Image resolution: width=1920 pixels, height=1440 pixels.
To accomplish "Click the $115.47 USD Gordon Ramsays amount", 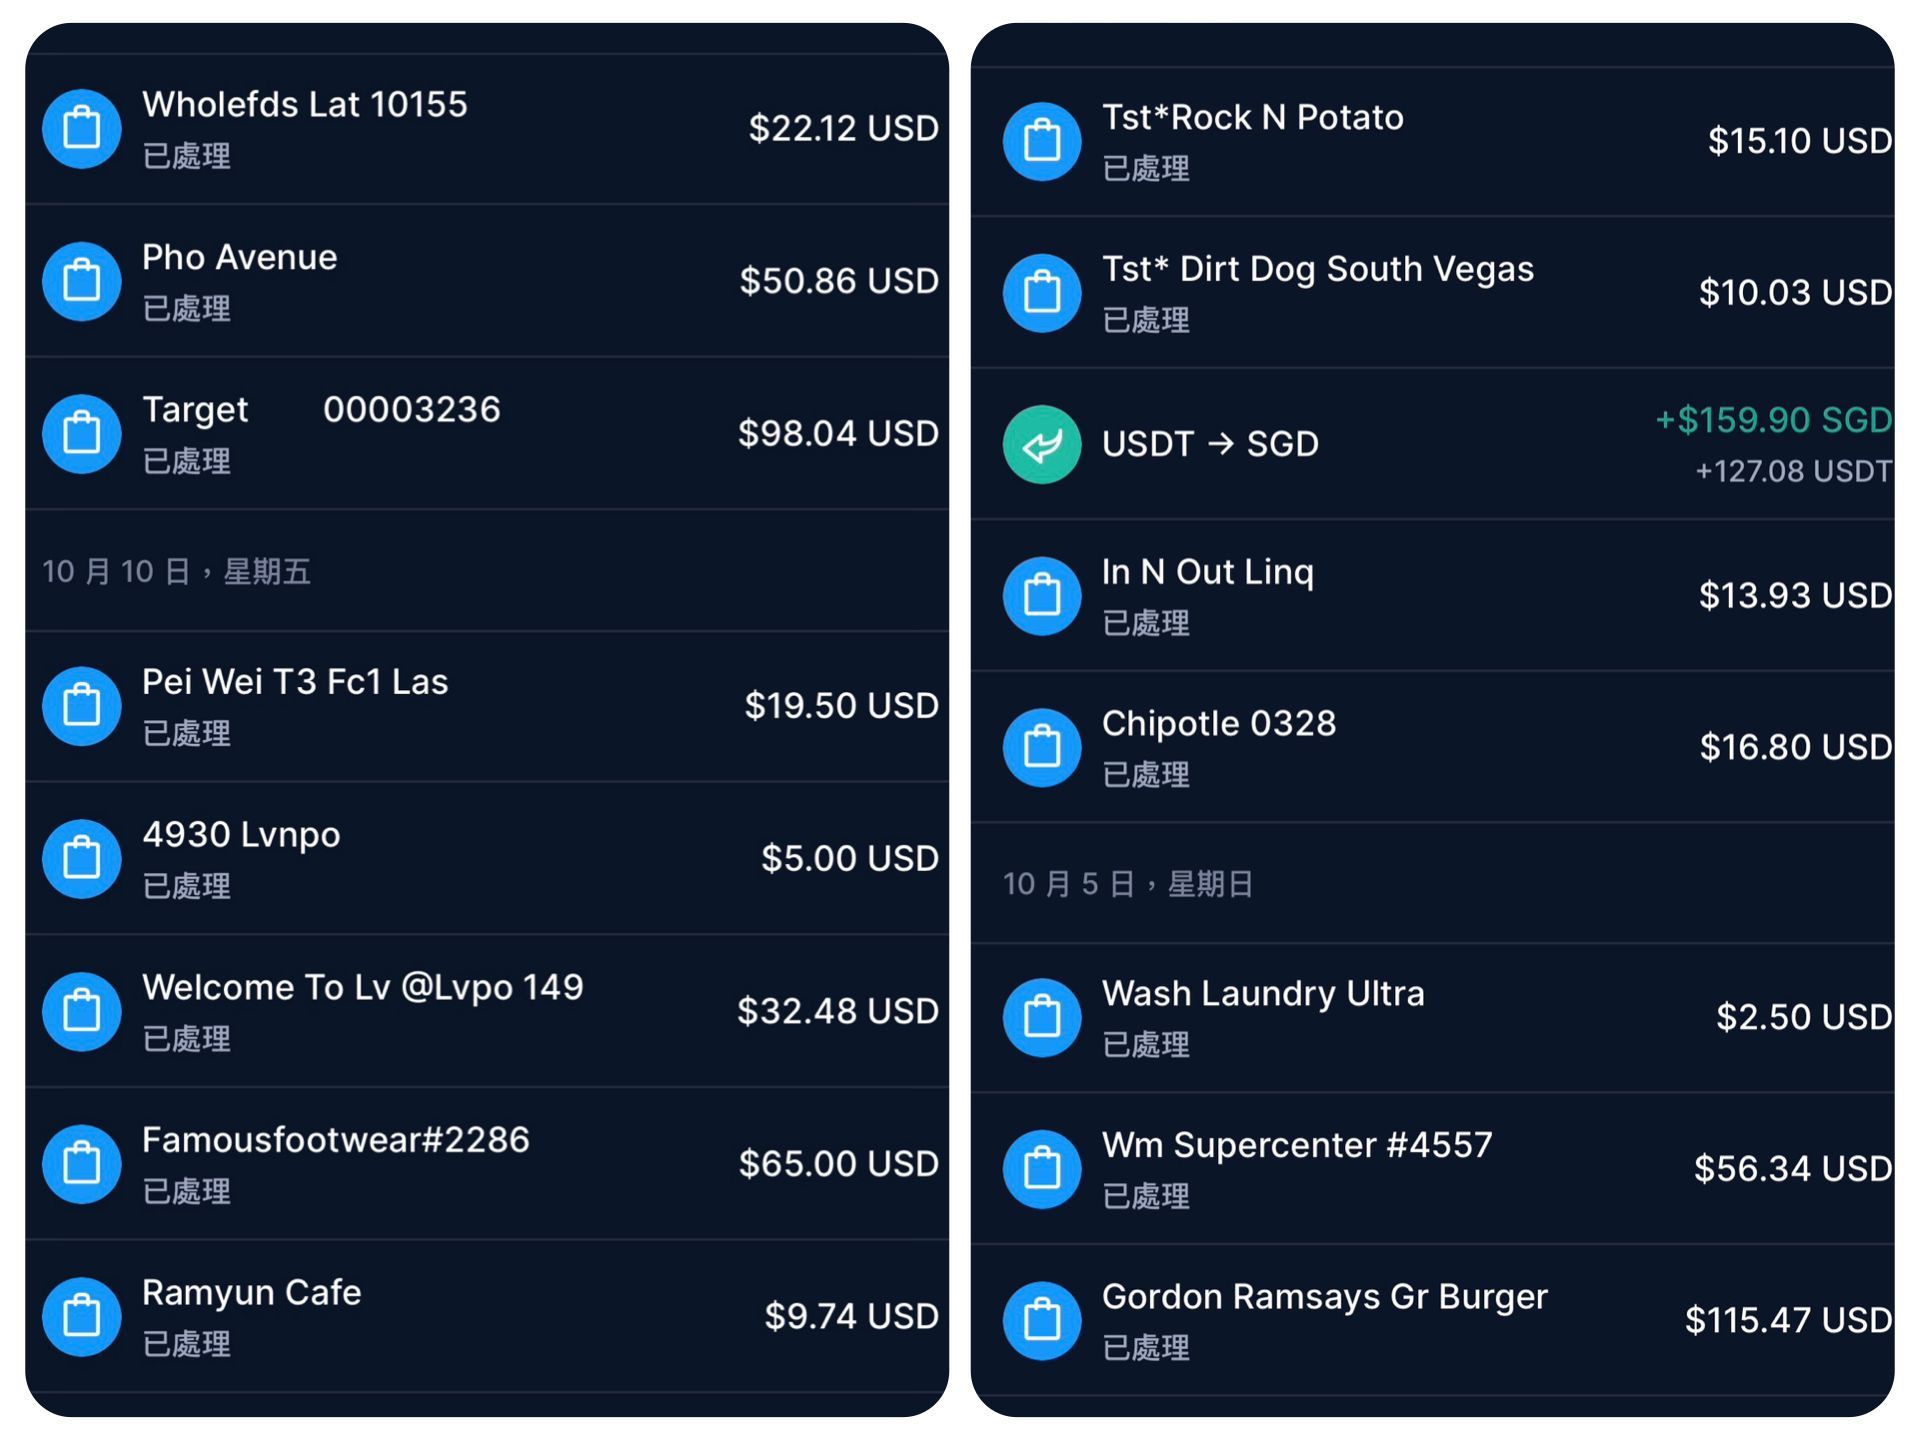I will pos(1788,1321).
